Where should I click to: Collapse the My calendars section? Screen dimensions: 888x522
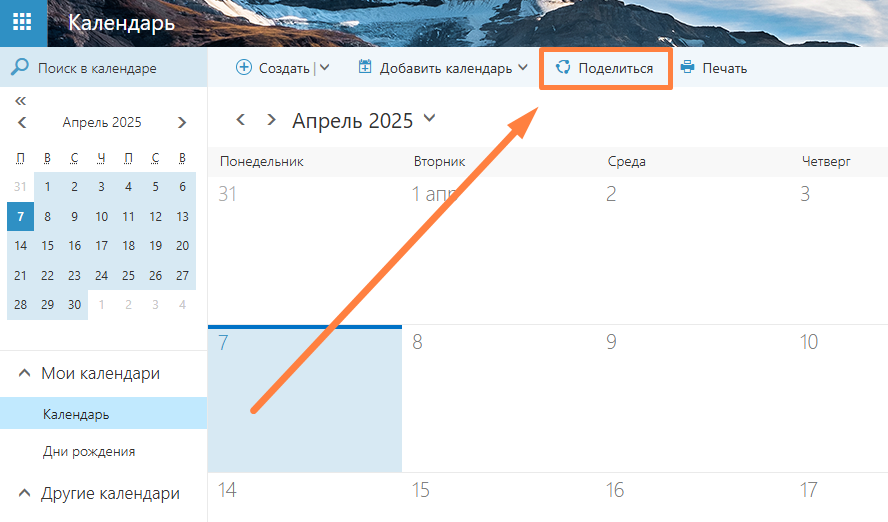pyautogui.click(x=24, y=374)
